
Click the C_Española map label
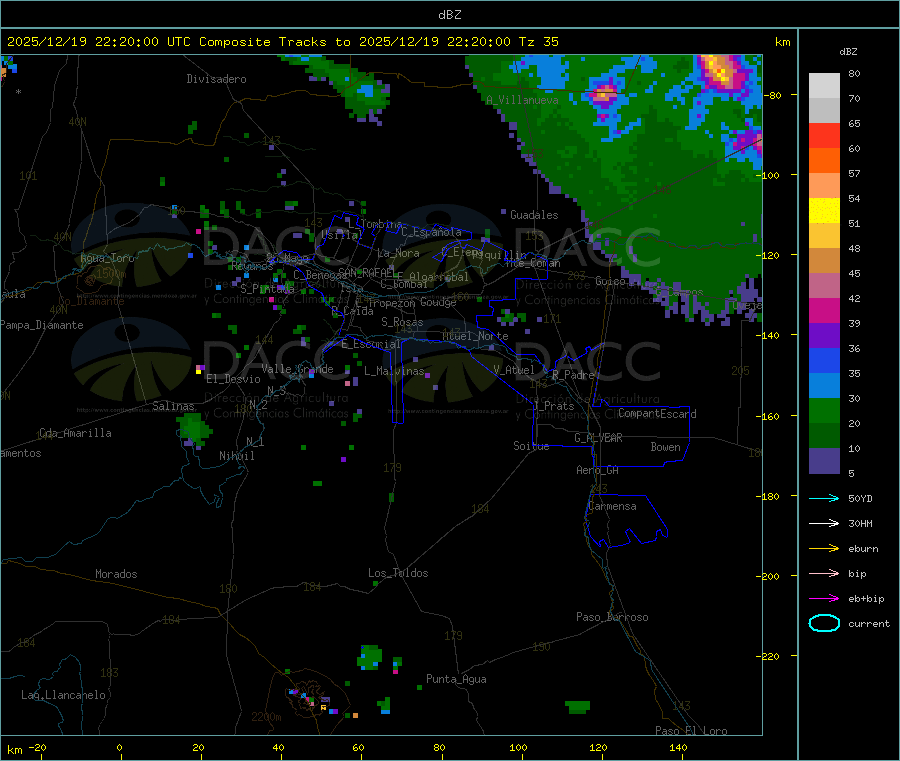tap(432, 232)
